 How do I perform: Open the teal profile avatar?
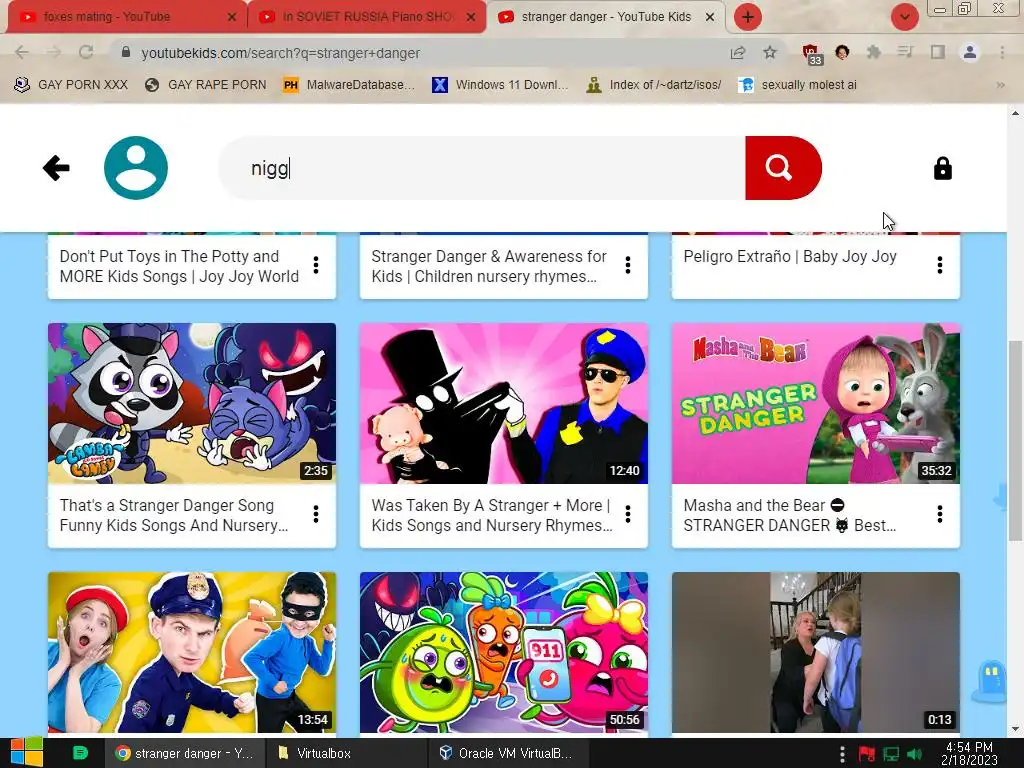(136, 168)
